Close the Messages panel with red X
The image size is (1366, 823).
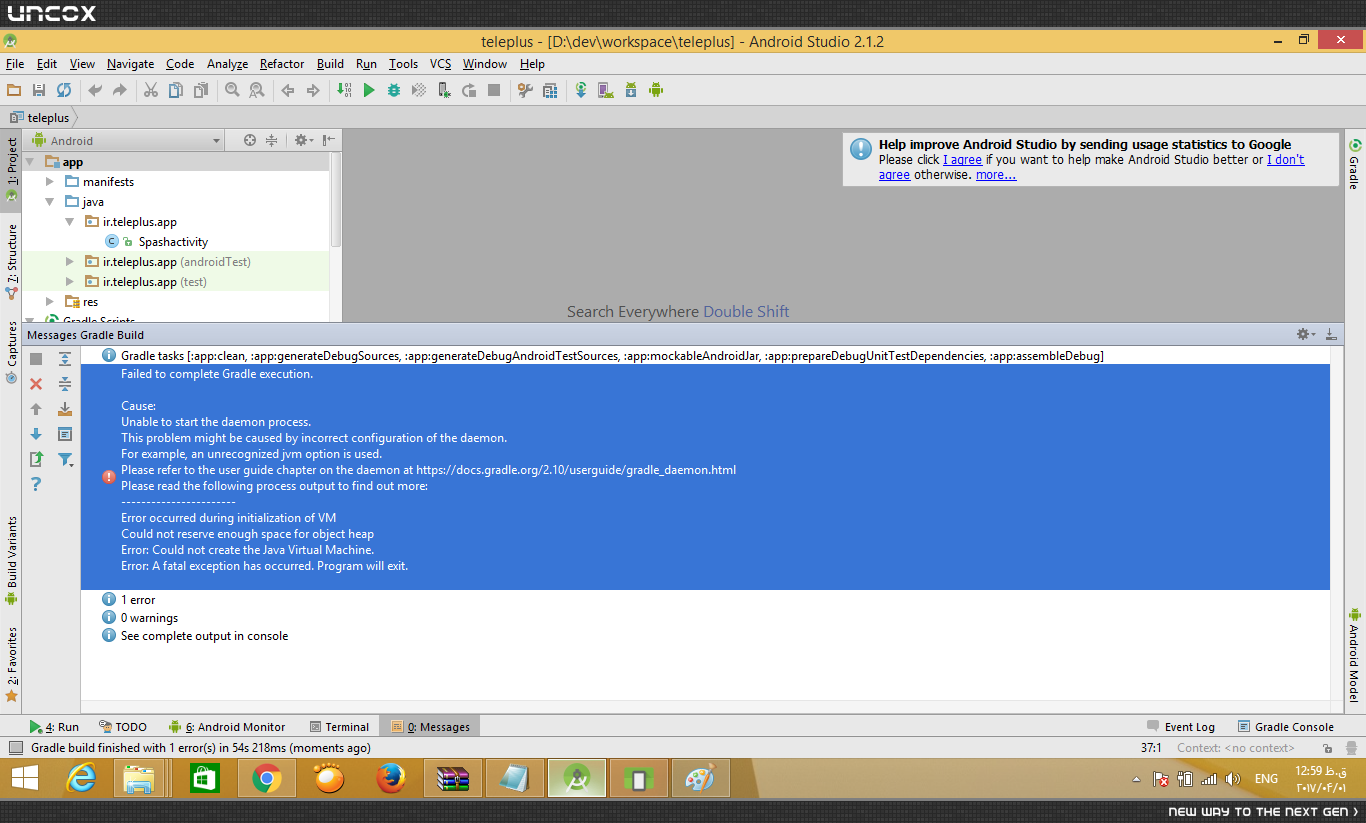tap(36, 384)
